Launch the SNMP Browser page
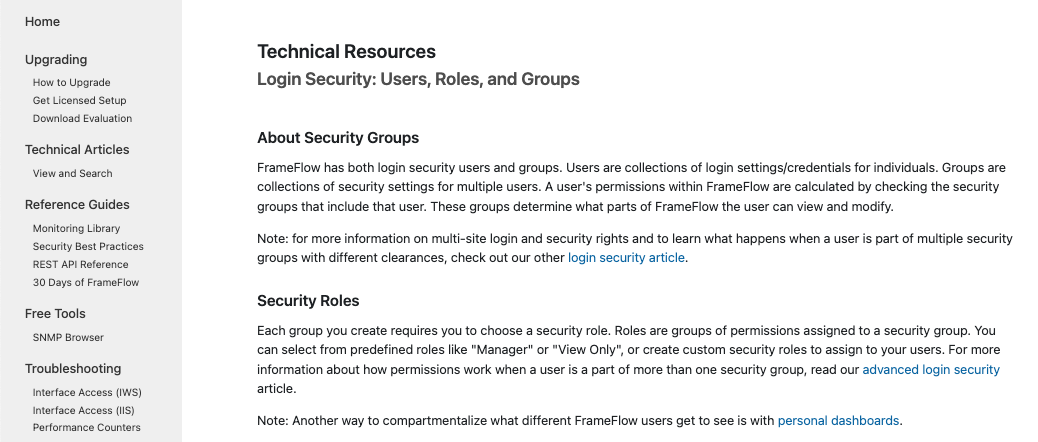1038x442 pixels. 68,337
